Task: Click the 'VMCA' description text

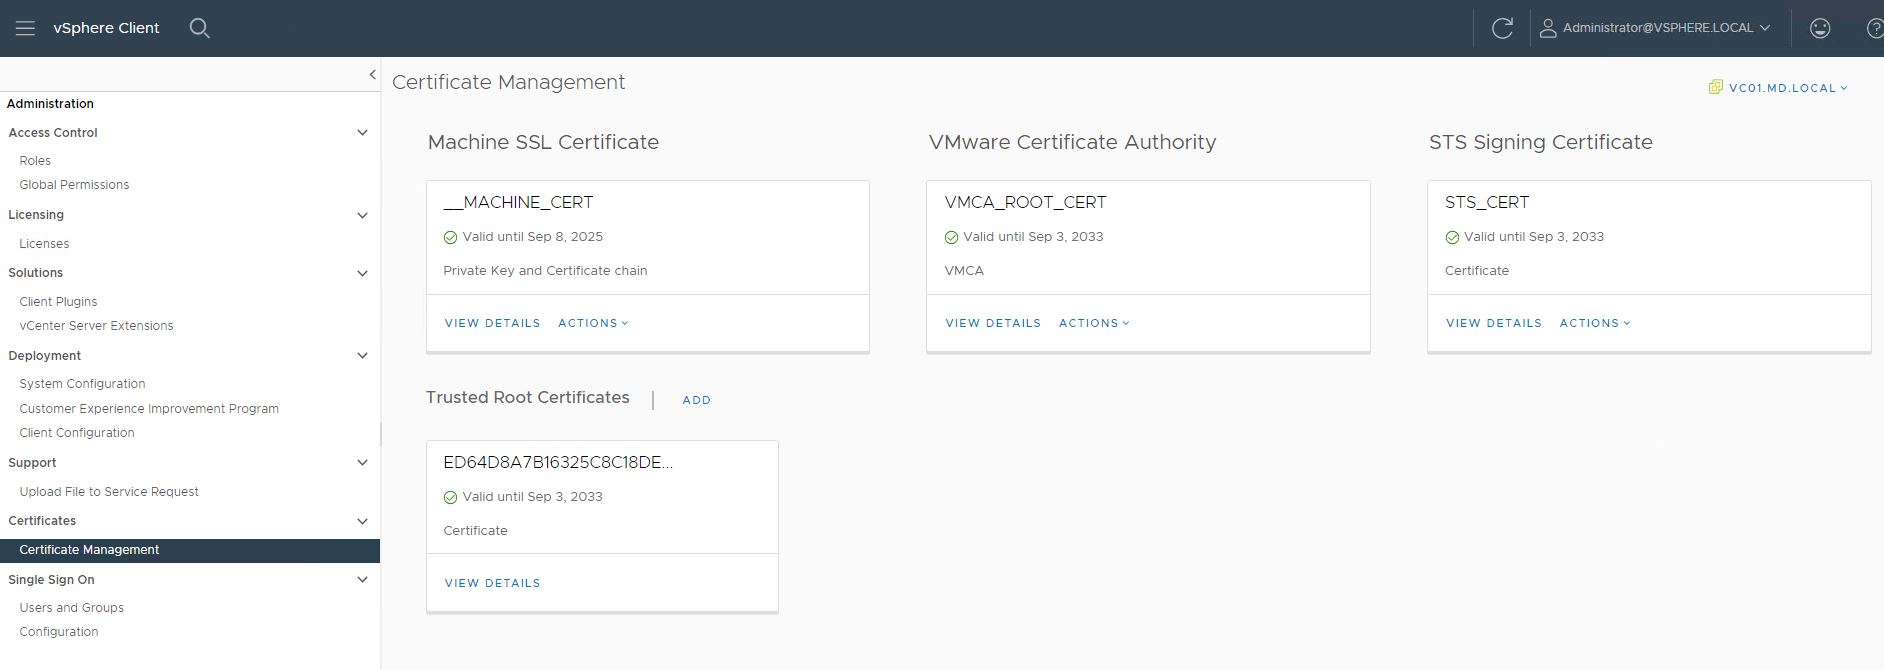Action: pos(964,271)
